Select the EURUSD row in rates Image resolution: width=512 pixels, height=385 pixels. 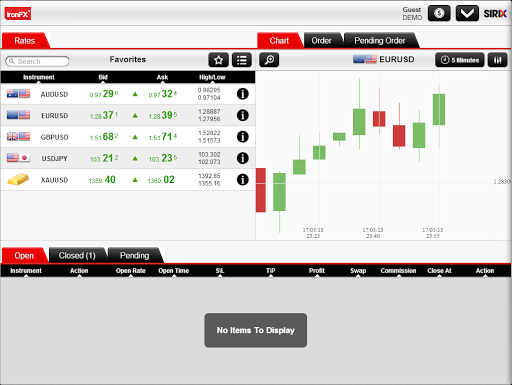click(x=128, y=115)
